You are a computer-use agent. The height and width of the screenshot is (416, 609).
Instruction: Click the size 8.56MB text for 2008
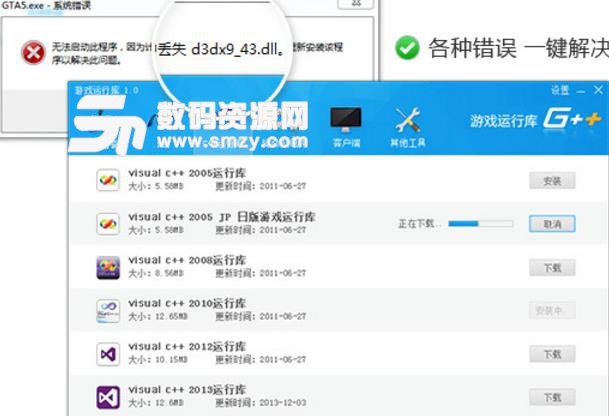[169, 273]
